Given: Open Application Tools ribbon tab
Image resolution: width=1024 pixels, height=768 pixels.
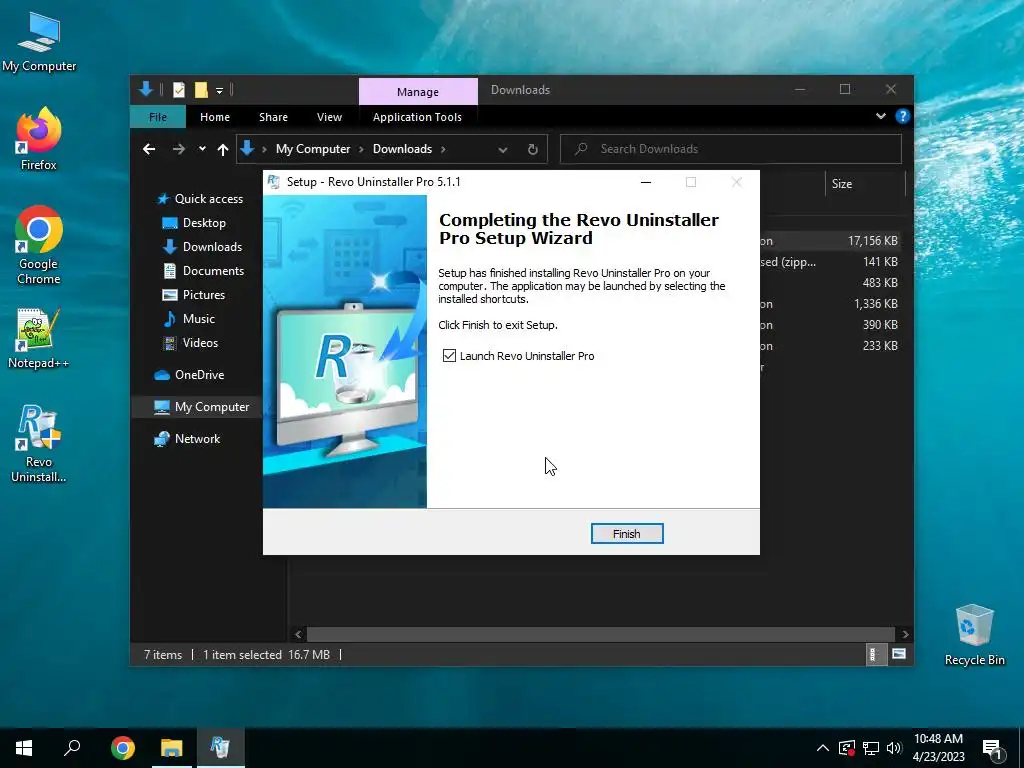Looking at the screenshot, I should click(x=417, y=117).
